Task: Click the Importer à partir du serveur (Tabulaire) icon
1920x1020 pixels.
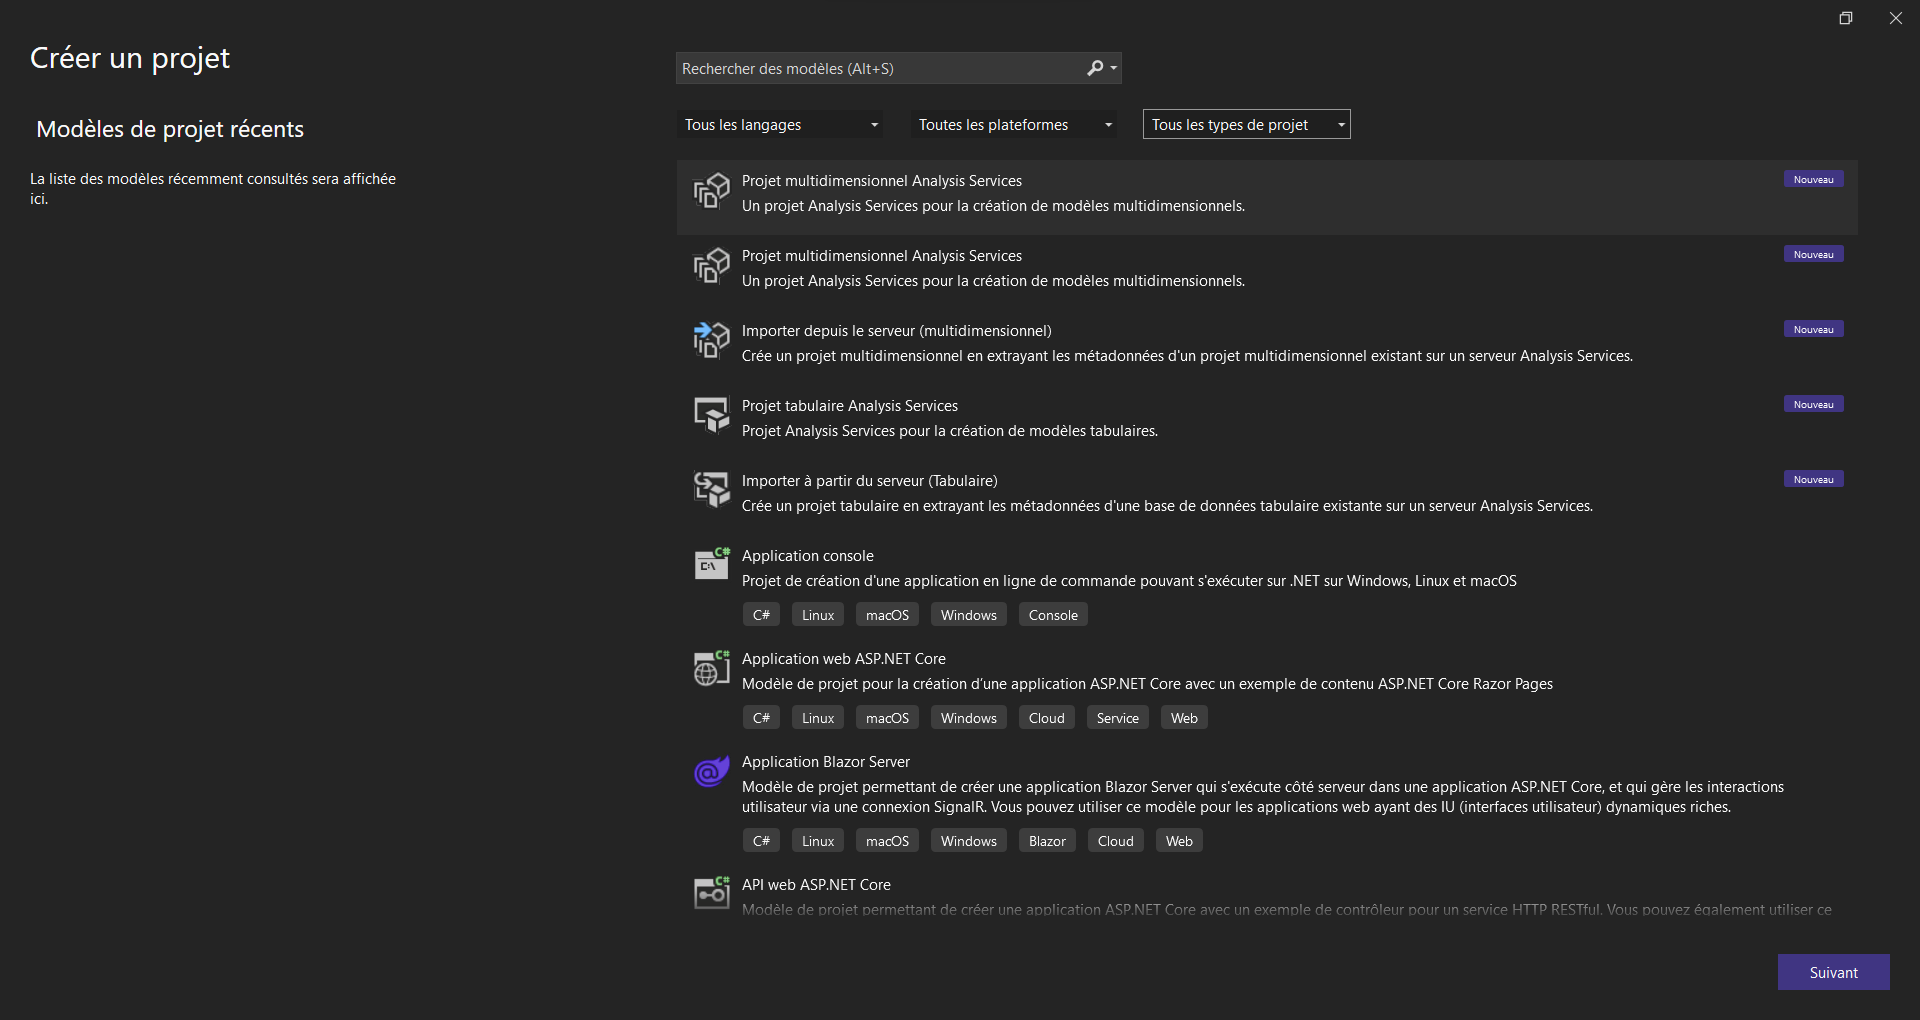Action: (x=712, y=490)
